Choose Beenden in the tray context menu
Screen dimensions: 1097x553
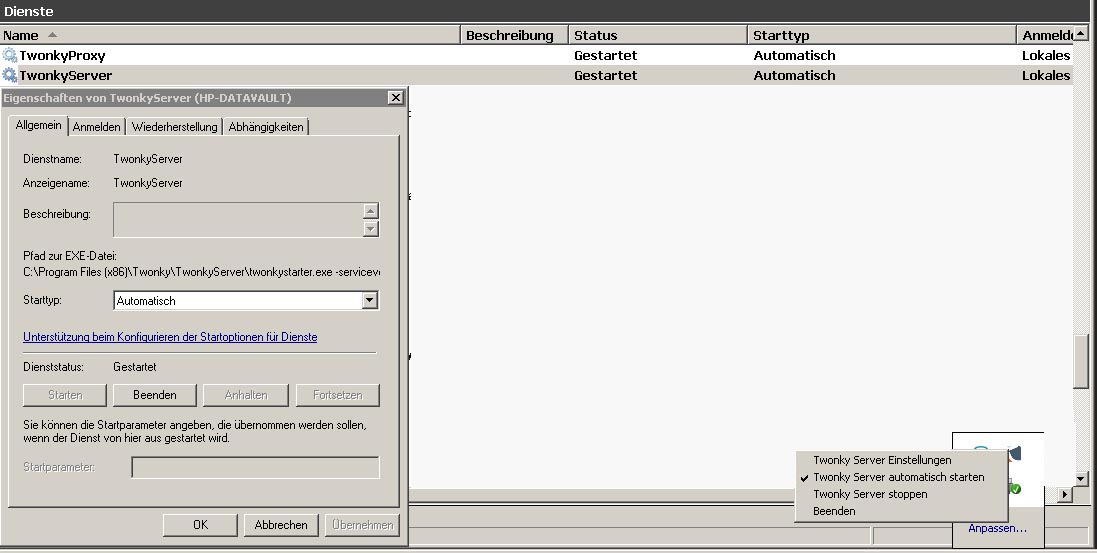pyautogui.click(x=834, y=511)
